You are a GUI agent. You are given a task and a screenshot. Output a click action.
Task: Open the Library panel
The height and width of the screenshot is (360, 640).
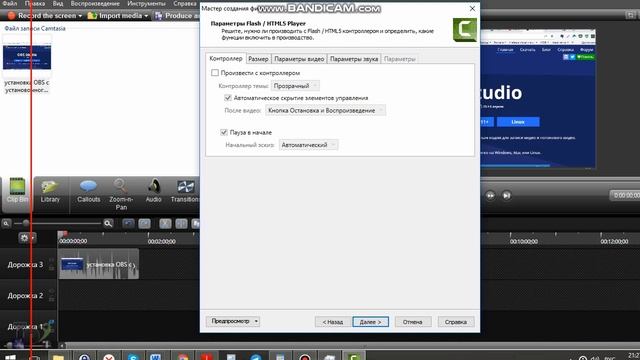(50, 191)
